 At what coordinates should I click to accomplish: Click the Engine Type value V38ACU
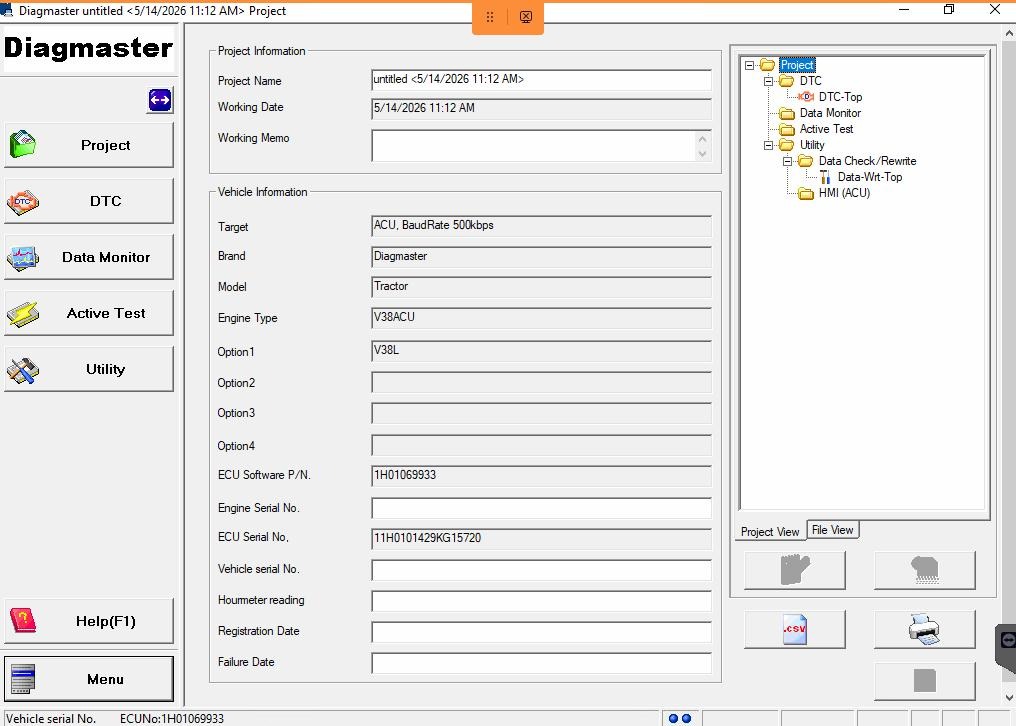click(541, 318)
